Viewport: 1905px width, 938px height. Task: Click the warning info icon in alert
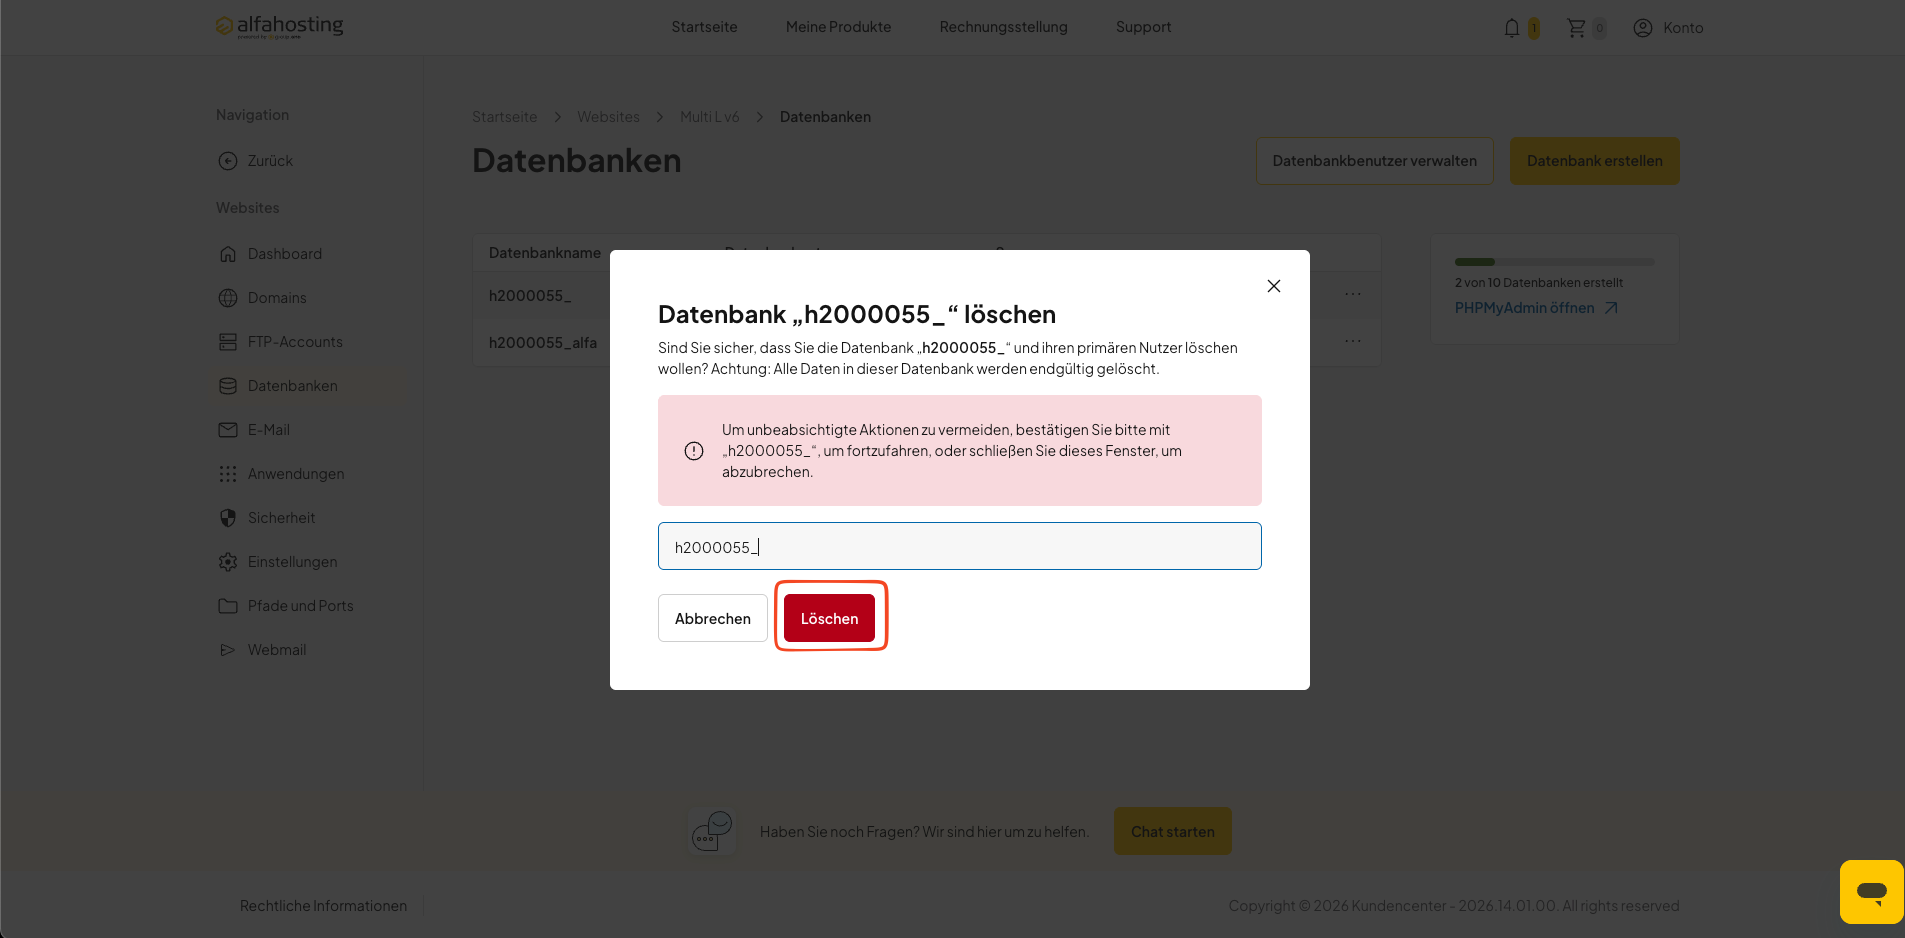[x=694, y=451]
